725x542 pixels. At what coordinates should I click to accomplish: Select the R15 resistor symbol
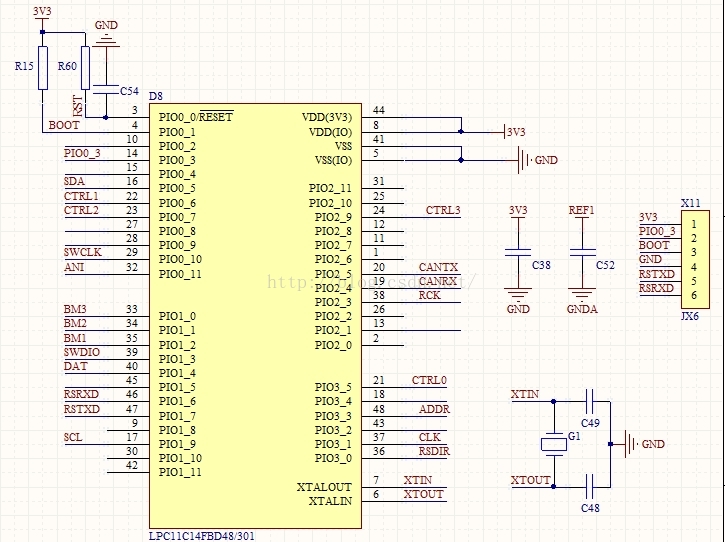click(x=43, y=68)
